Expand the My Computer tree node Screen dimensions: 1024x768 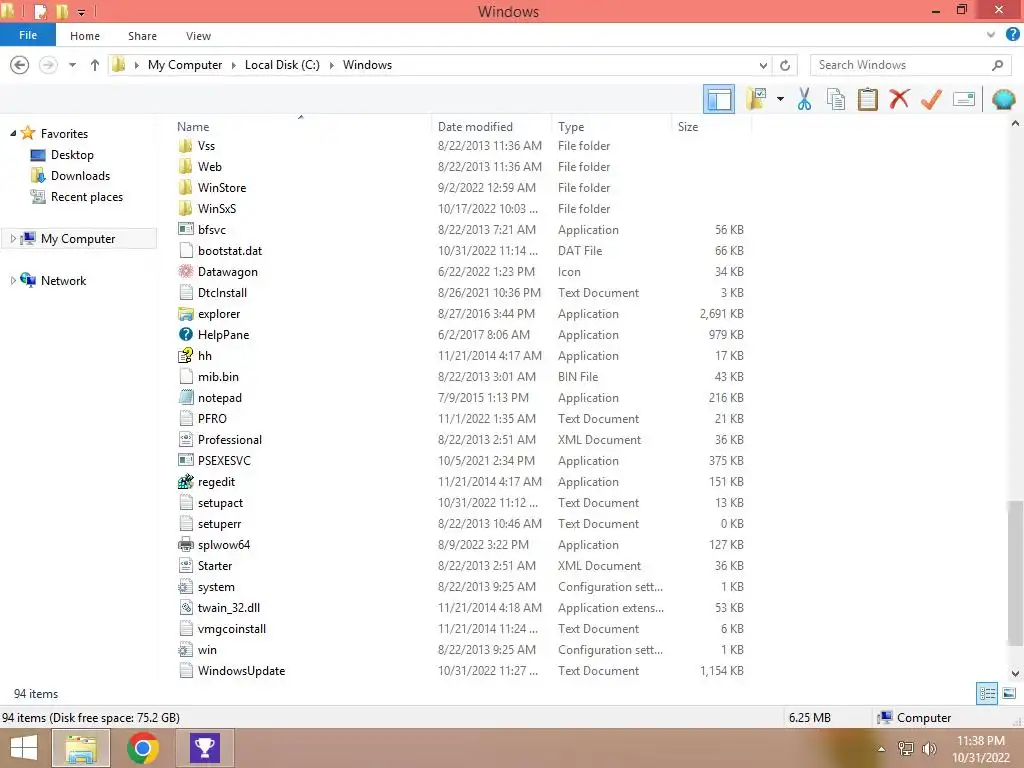coord(13,238)
